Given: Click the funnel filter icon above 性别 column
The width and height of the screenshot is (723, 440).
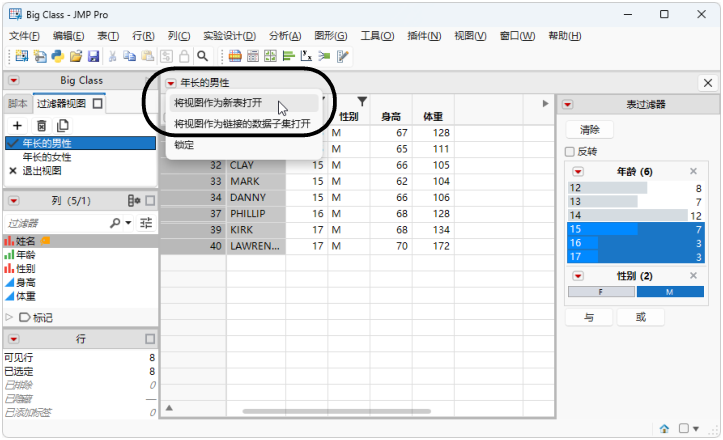Looking at the screenshot, I should 362,101.
